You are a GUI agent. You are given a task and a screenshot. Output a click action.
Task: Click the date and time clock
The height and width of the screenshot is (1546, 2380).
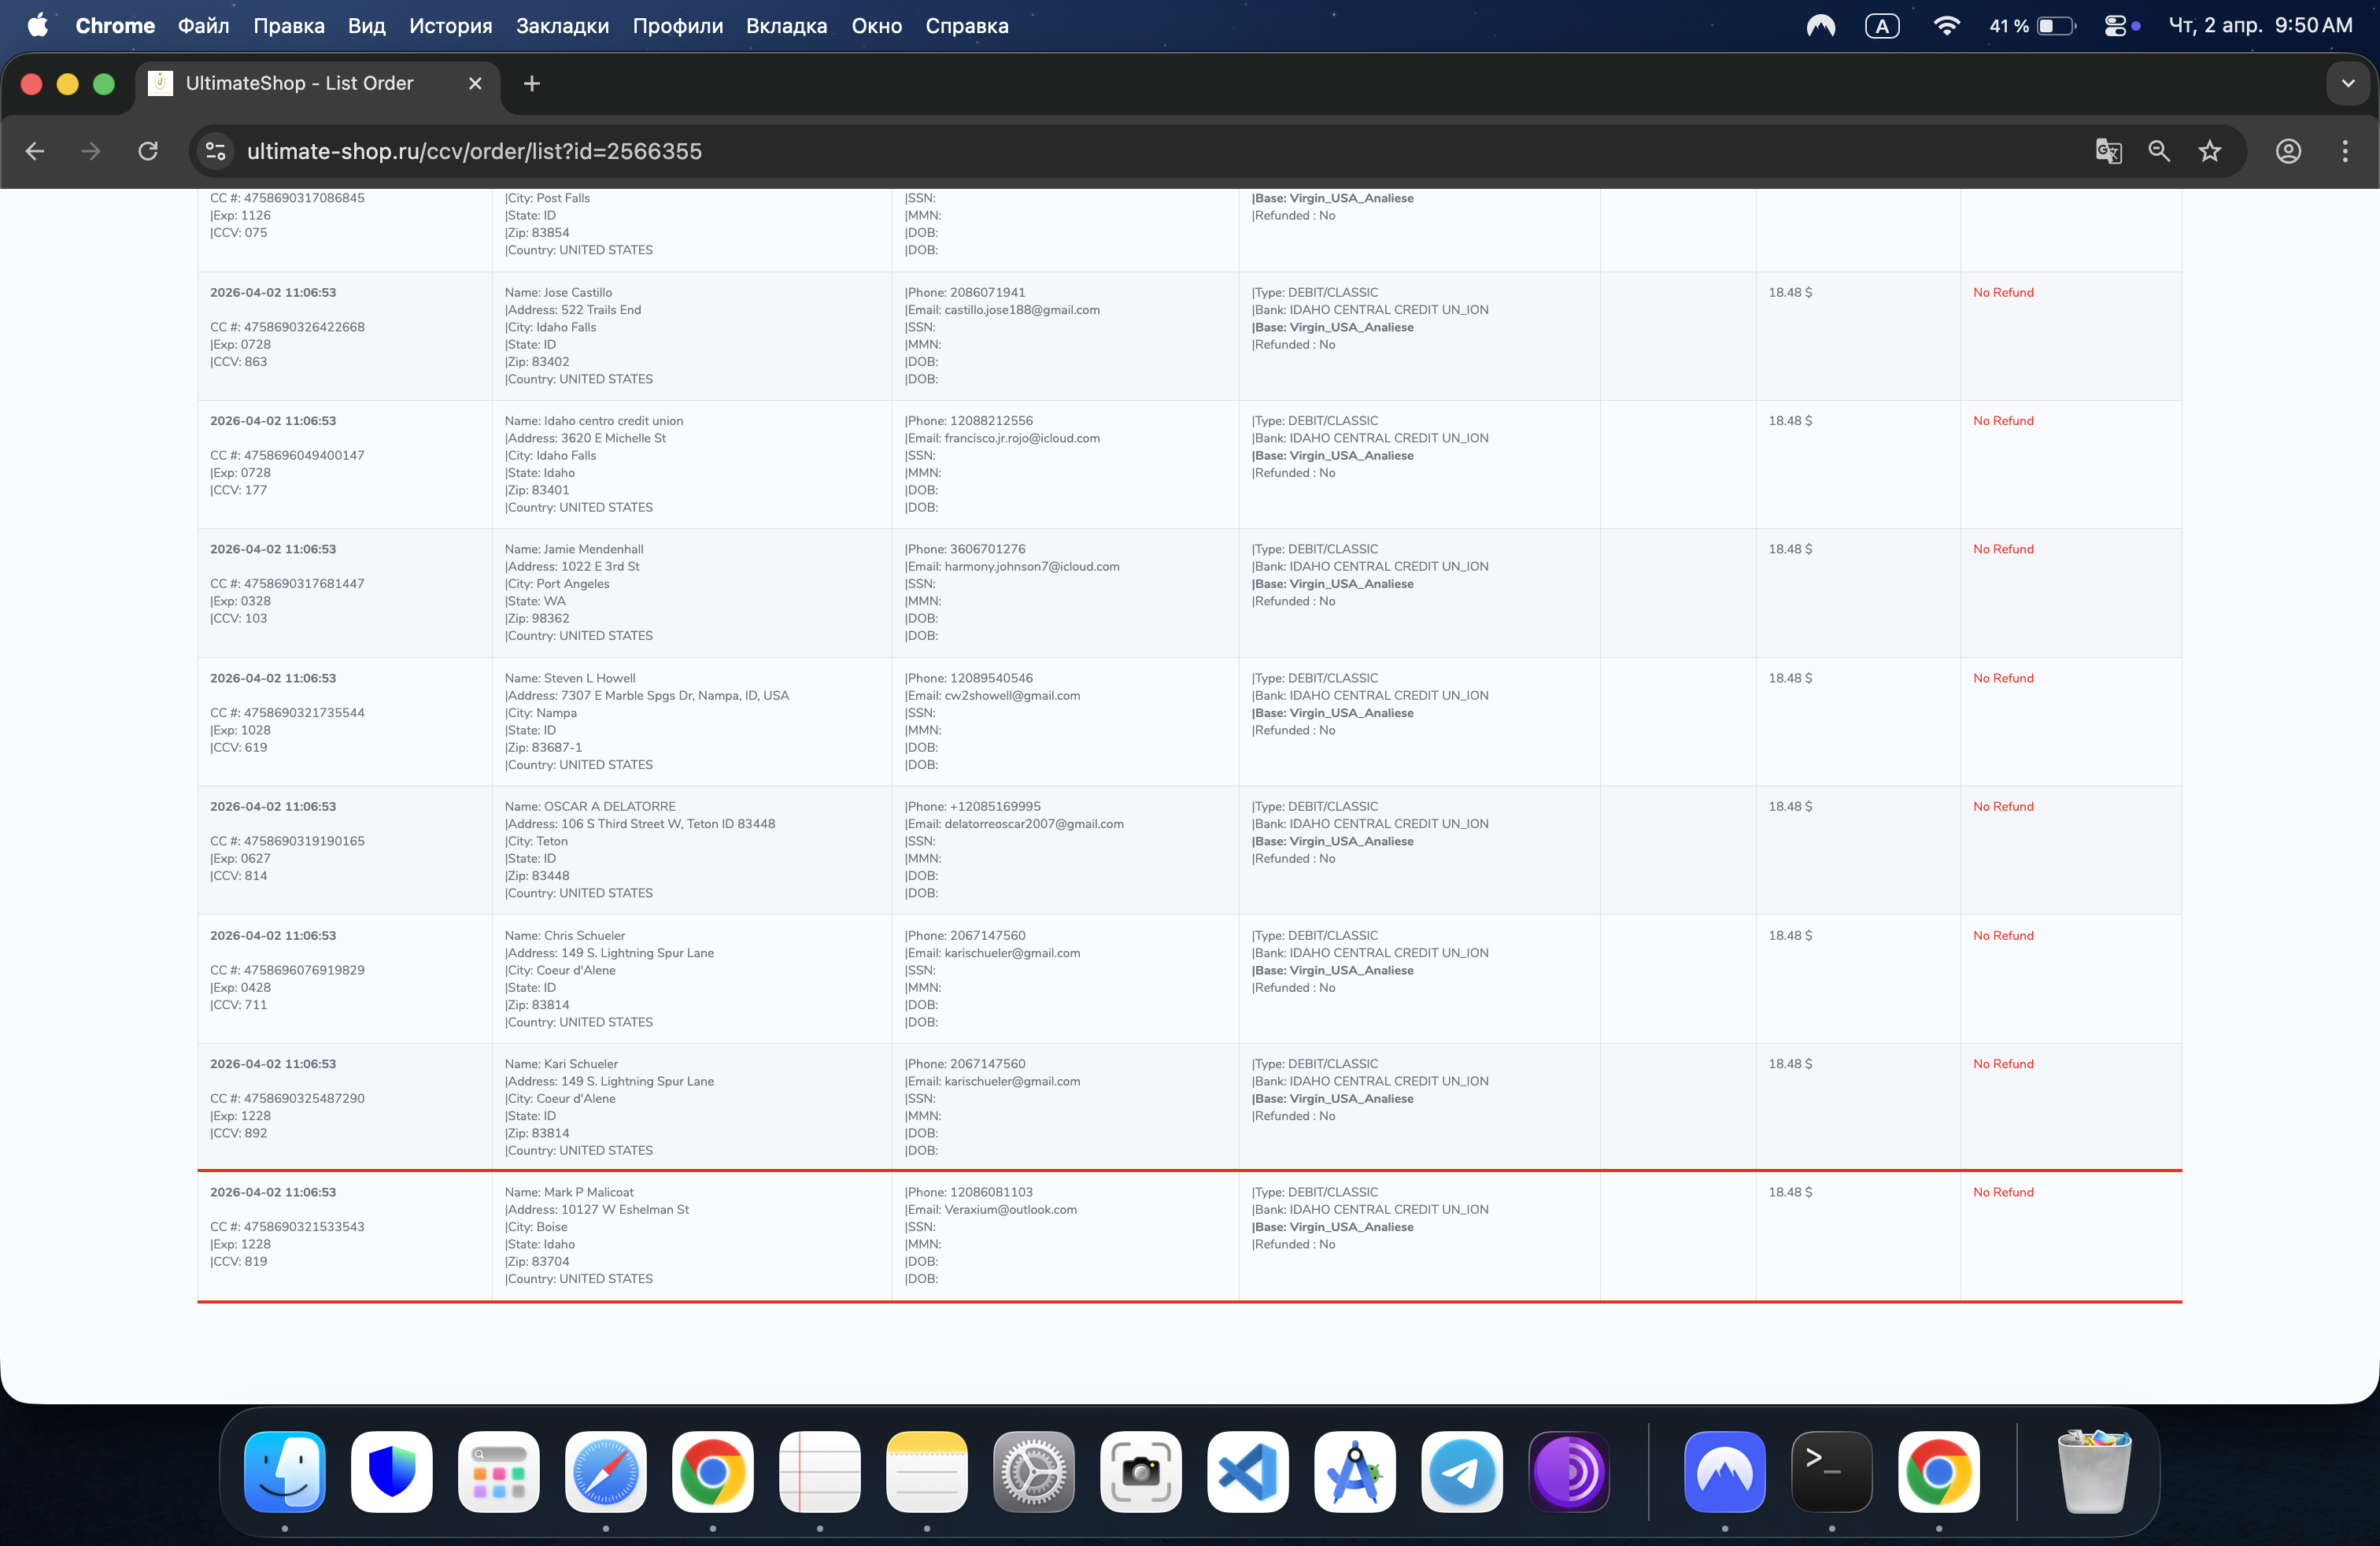click(2260, 26)
